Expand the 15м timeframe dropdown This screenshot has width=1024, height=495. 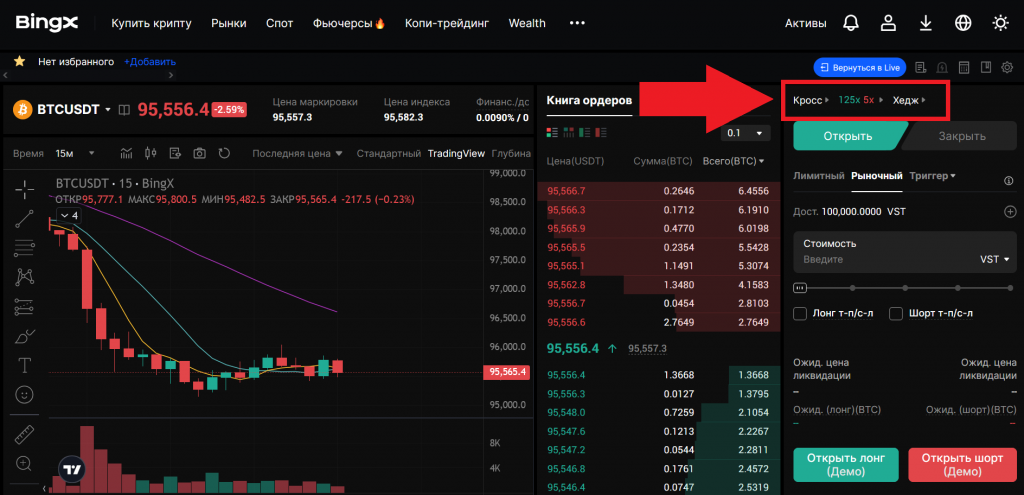coord(76,153)
